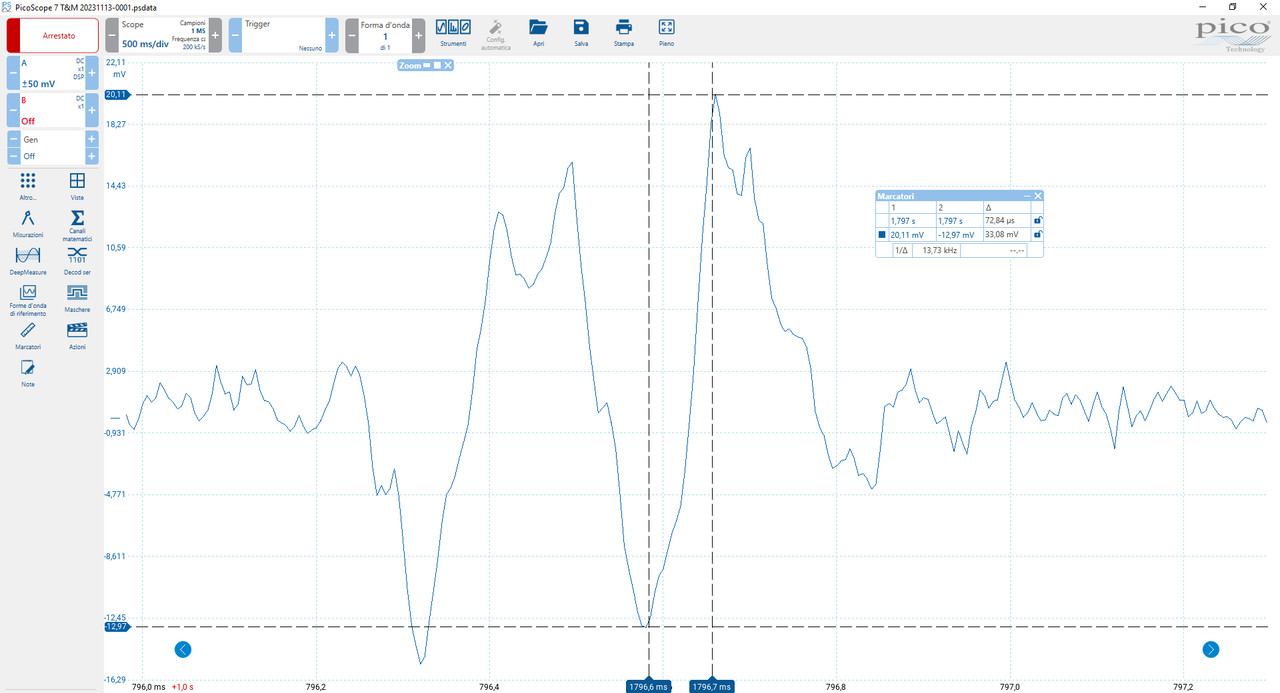Step the Trigger setting up with plus

[332, 35]
